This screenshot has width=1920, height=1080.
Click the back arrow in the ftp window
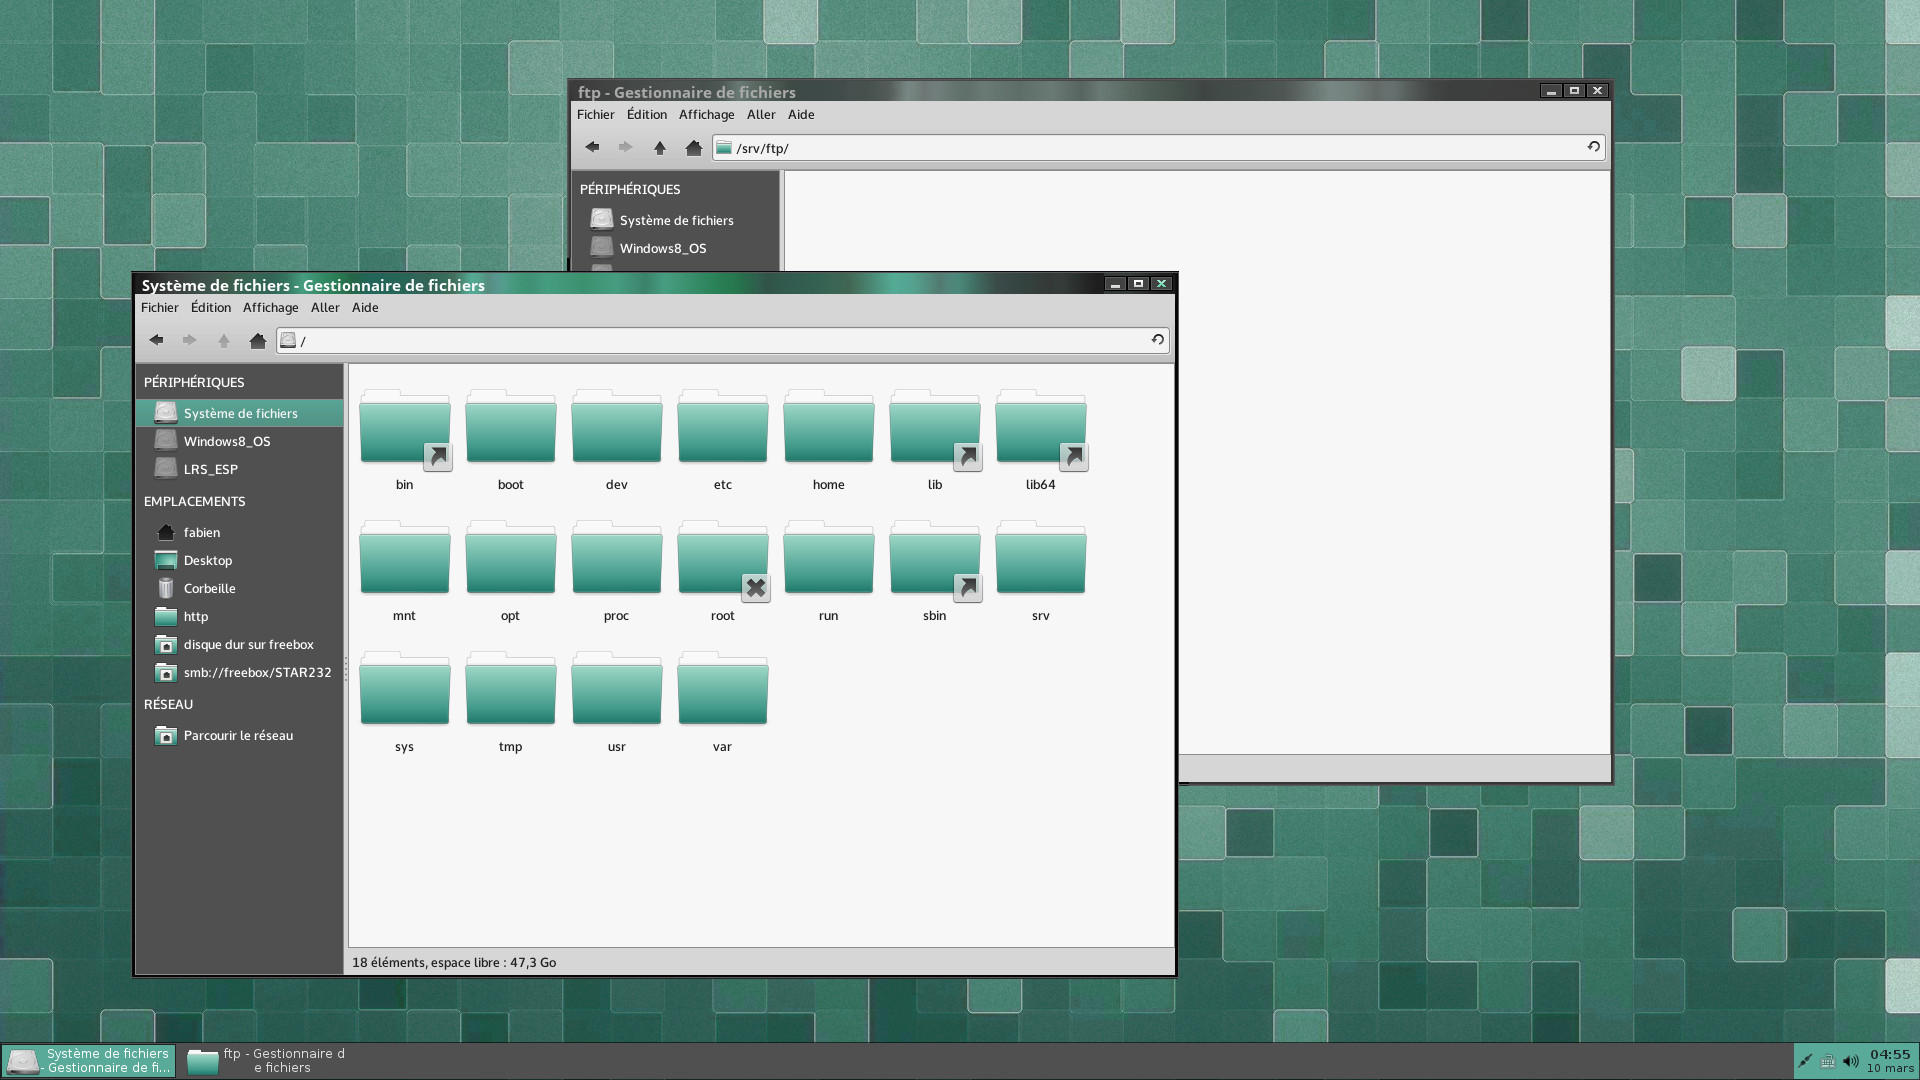(x=592, y=147)
